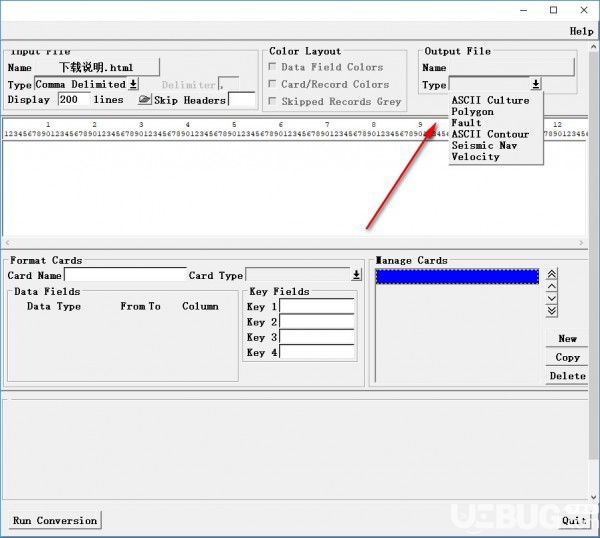The image size is (600, 538).
Task: Toggle Data Field Colors checkbox
Action: pyautogui.click(x=272, y=67)
